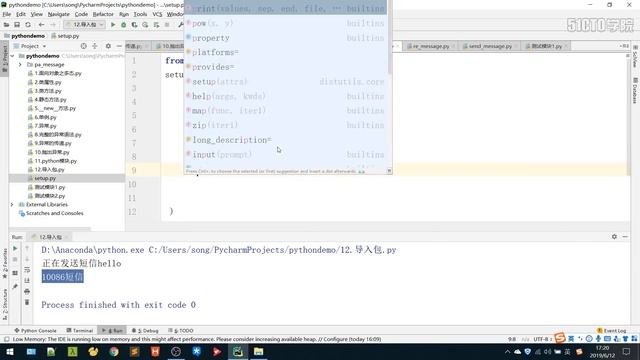Open the Tools menu

[140, 14]
